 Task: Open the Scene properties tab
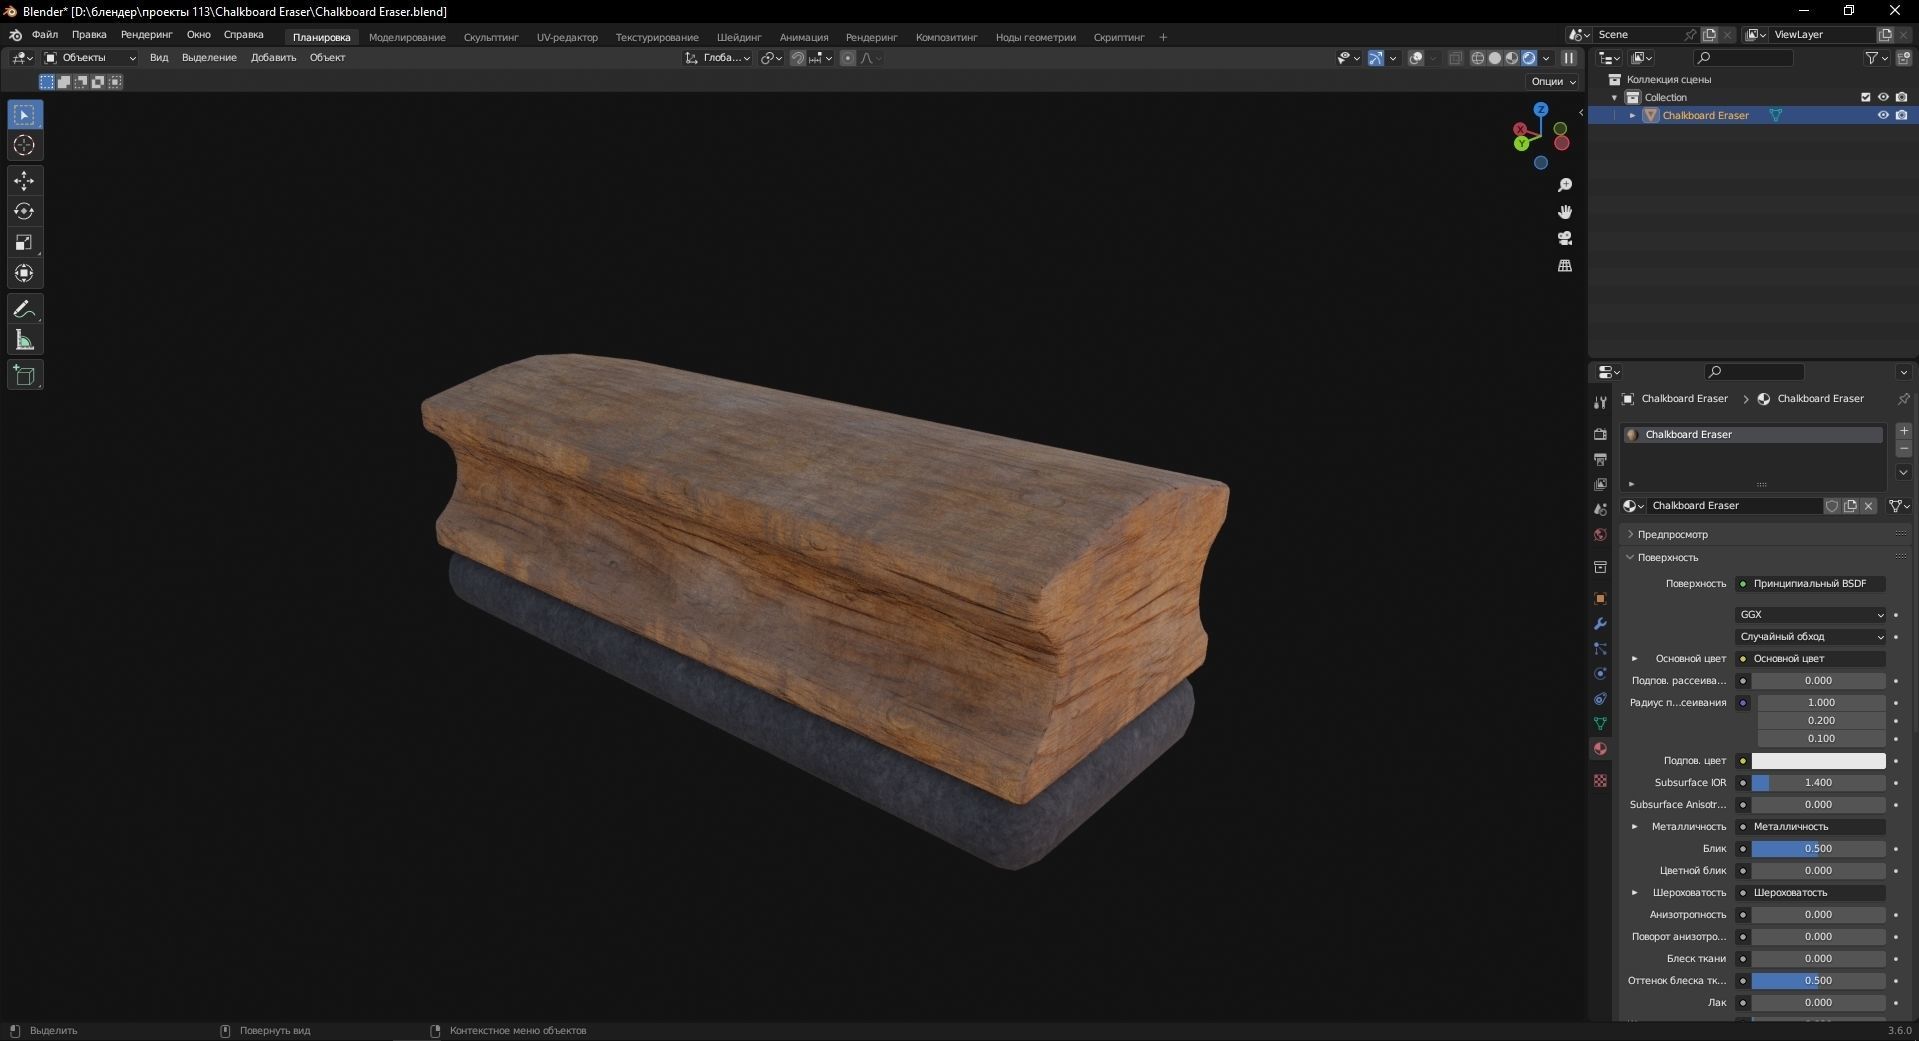(x=1600, y=509)
